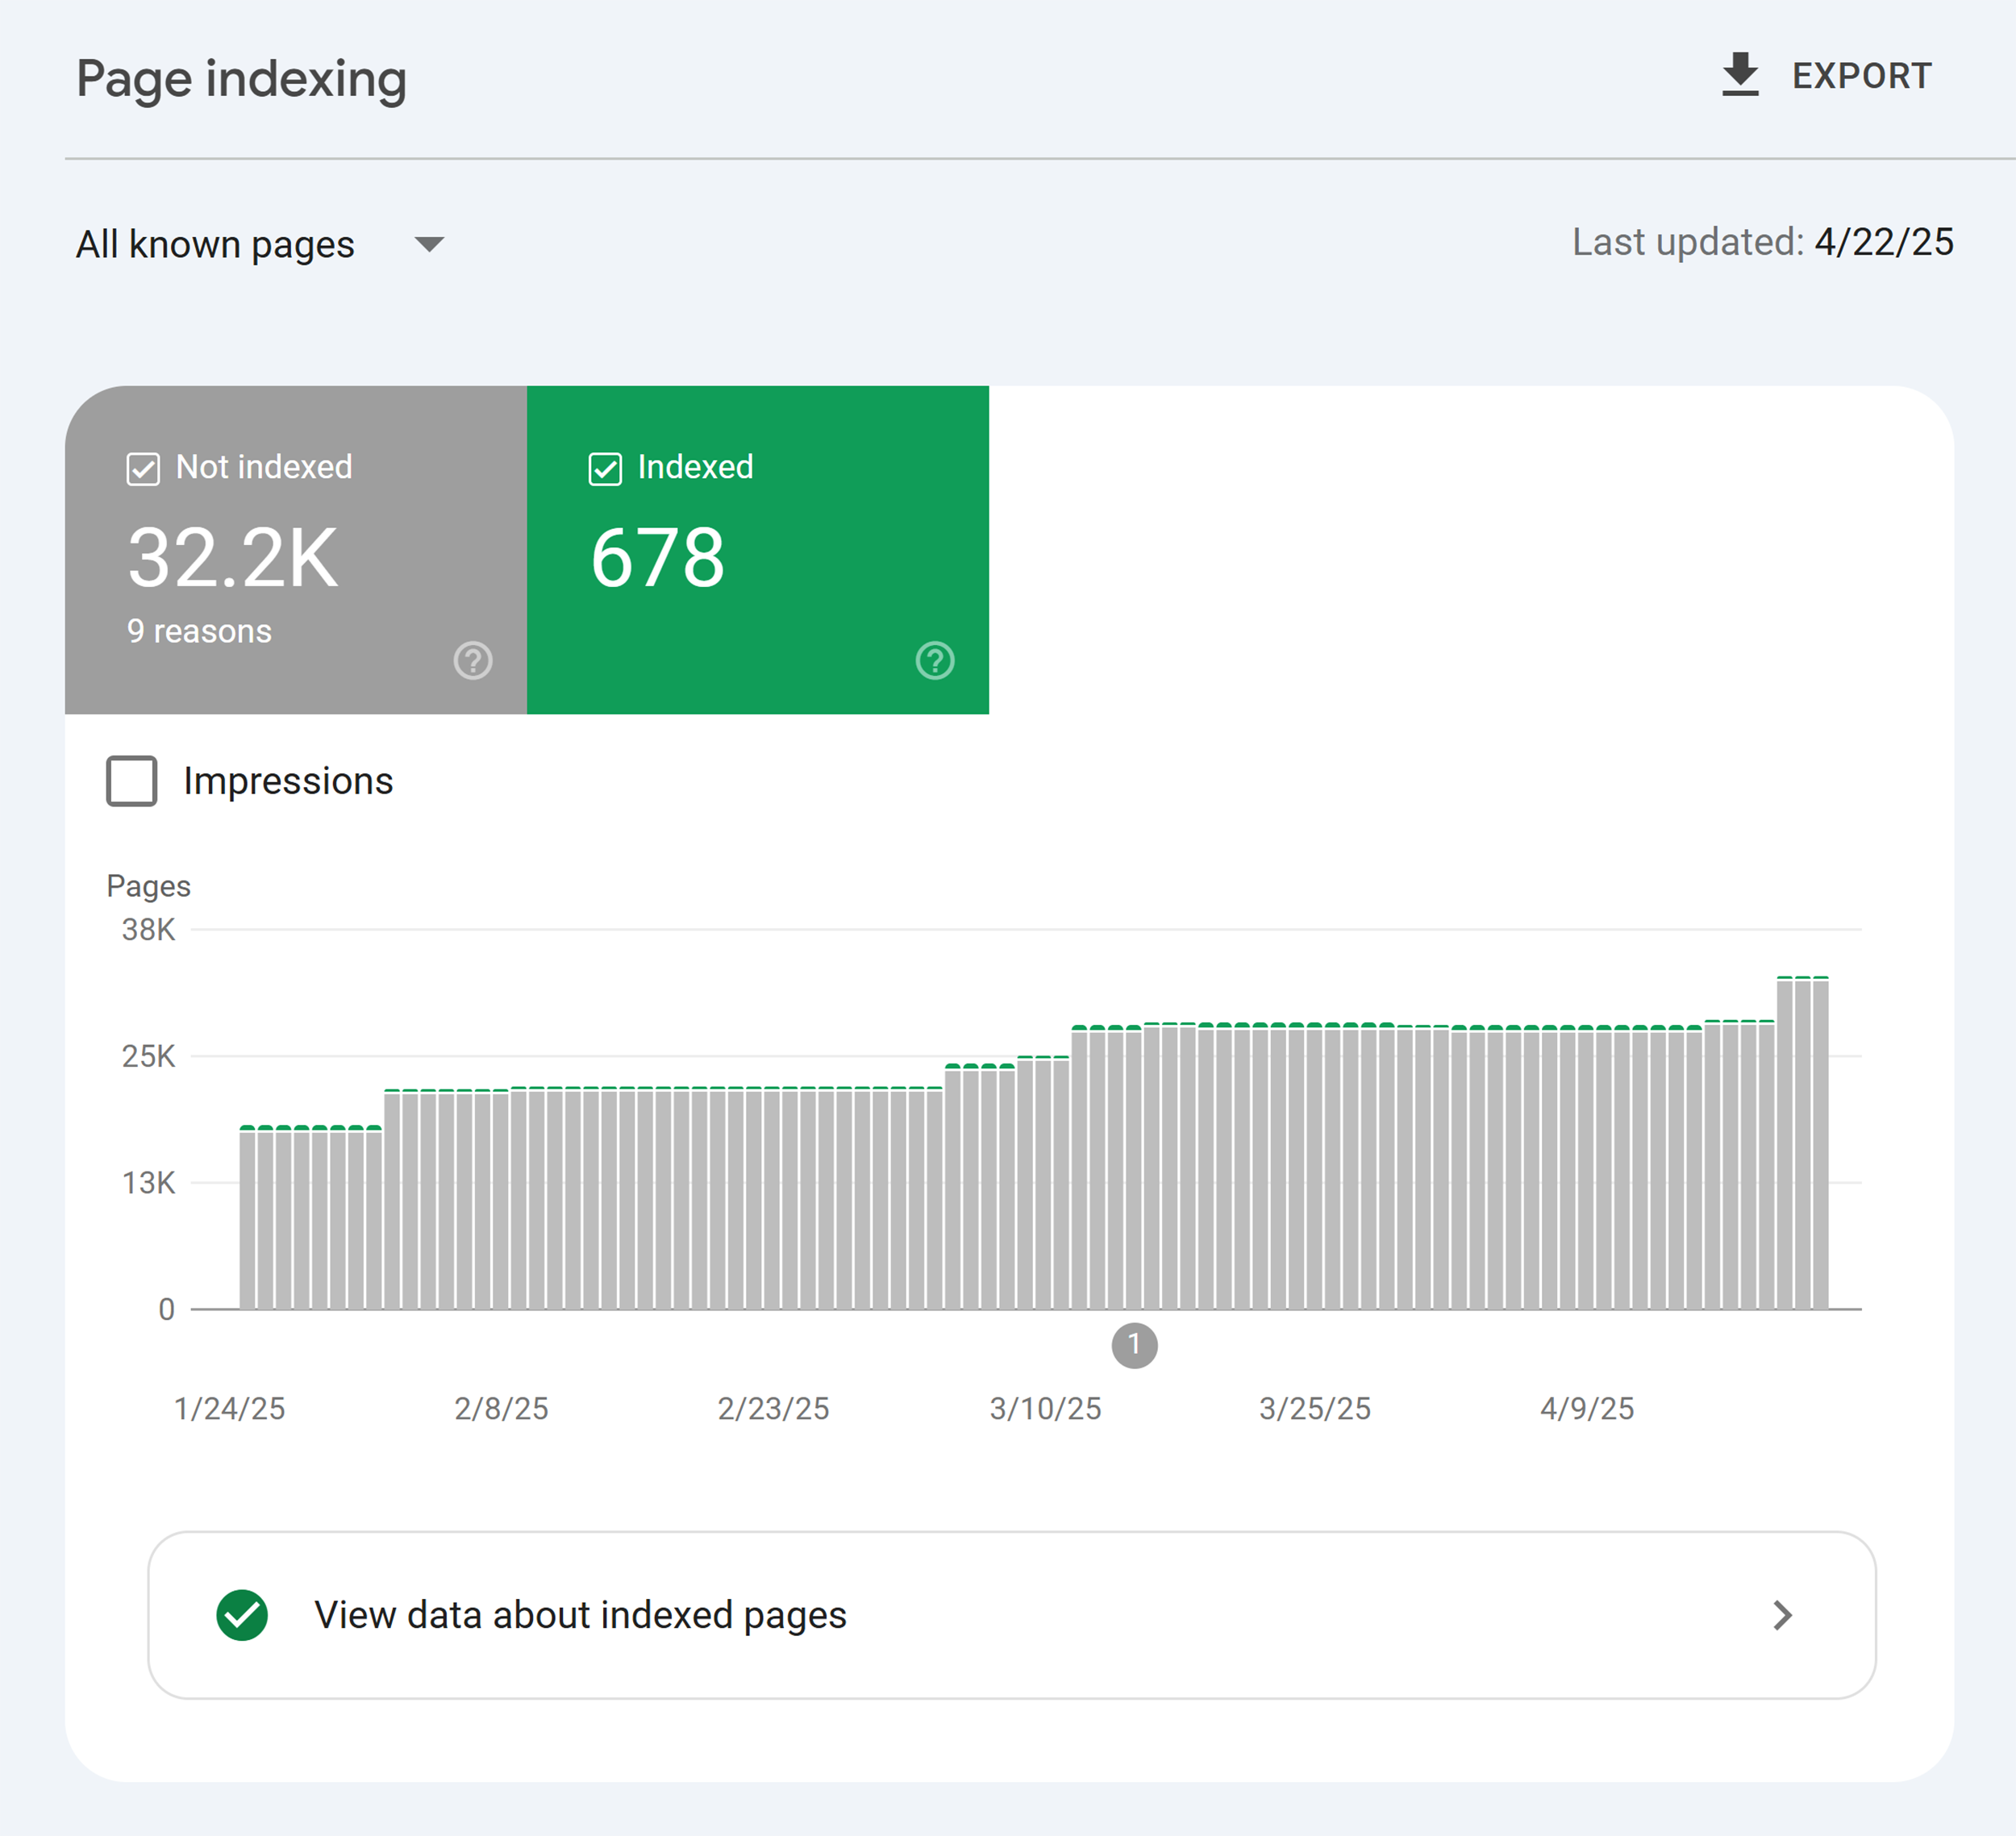
Task: Uncheck the Not indexed checkbox
Action: click(x=143, y=468)
